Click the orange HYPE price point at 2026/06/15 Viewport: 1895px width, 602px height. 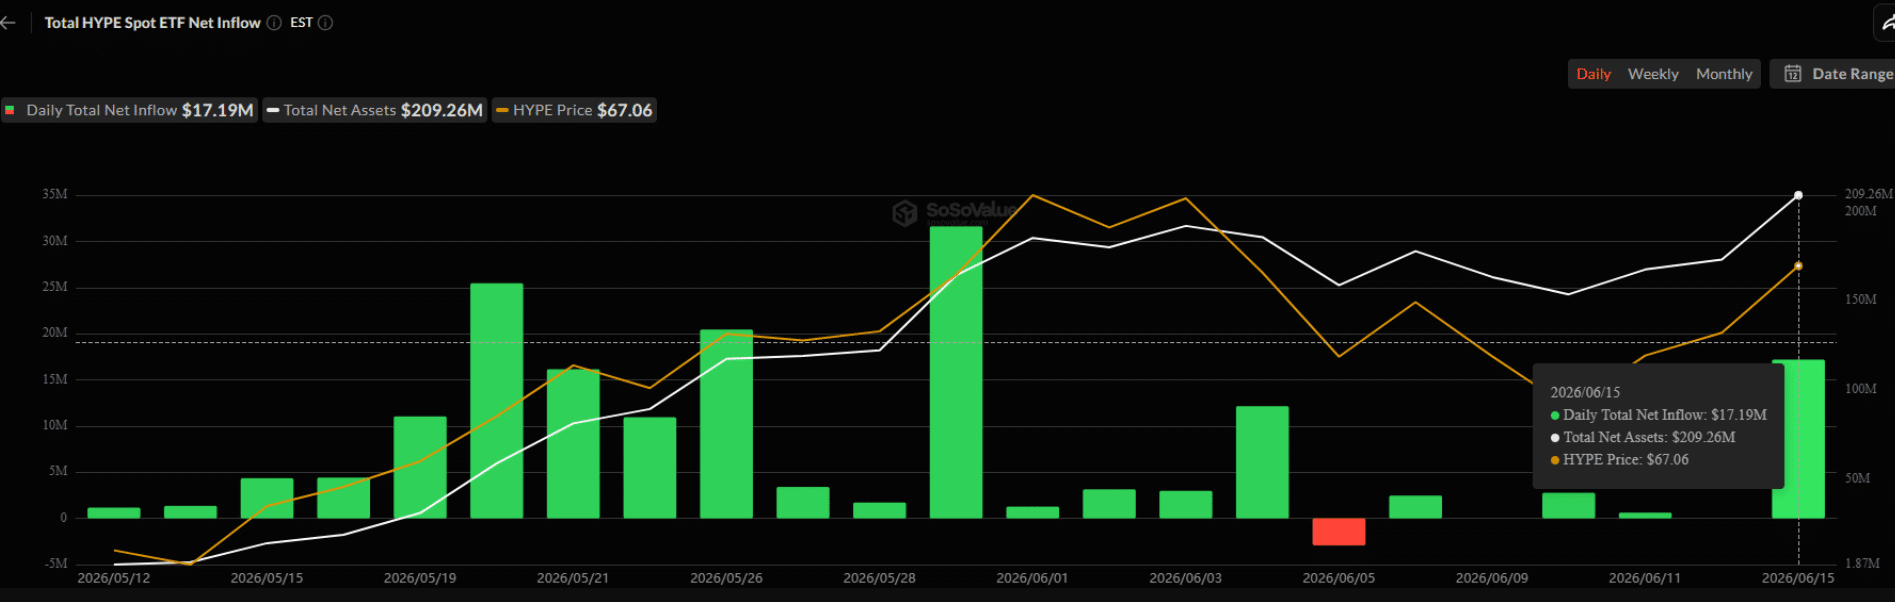[1798, 266]
